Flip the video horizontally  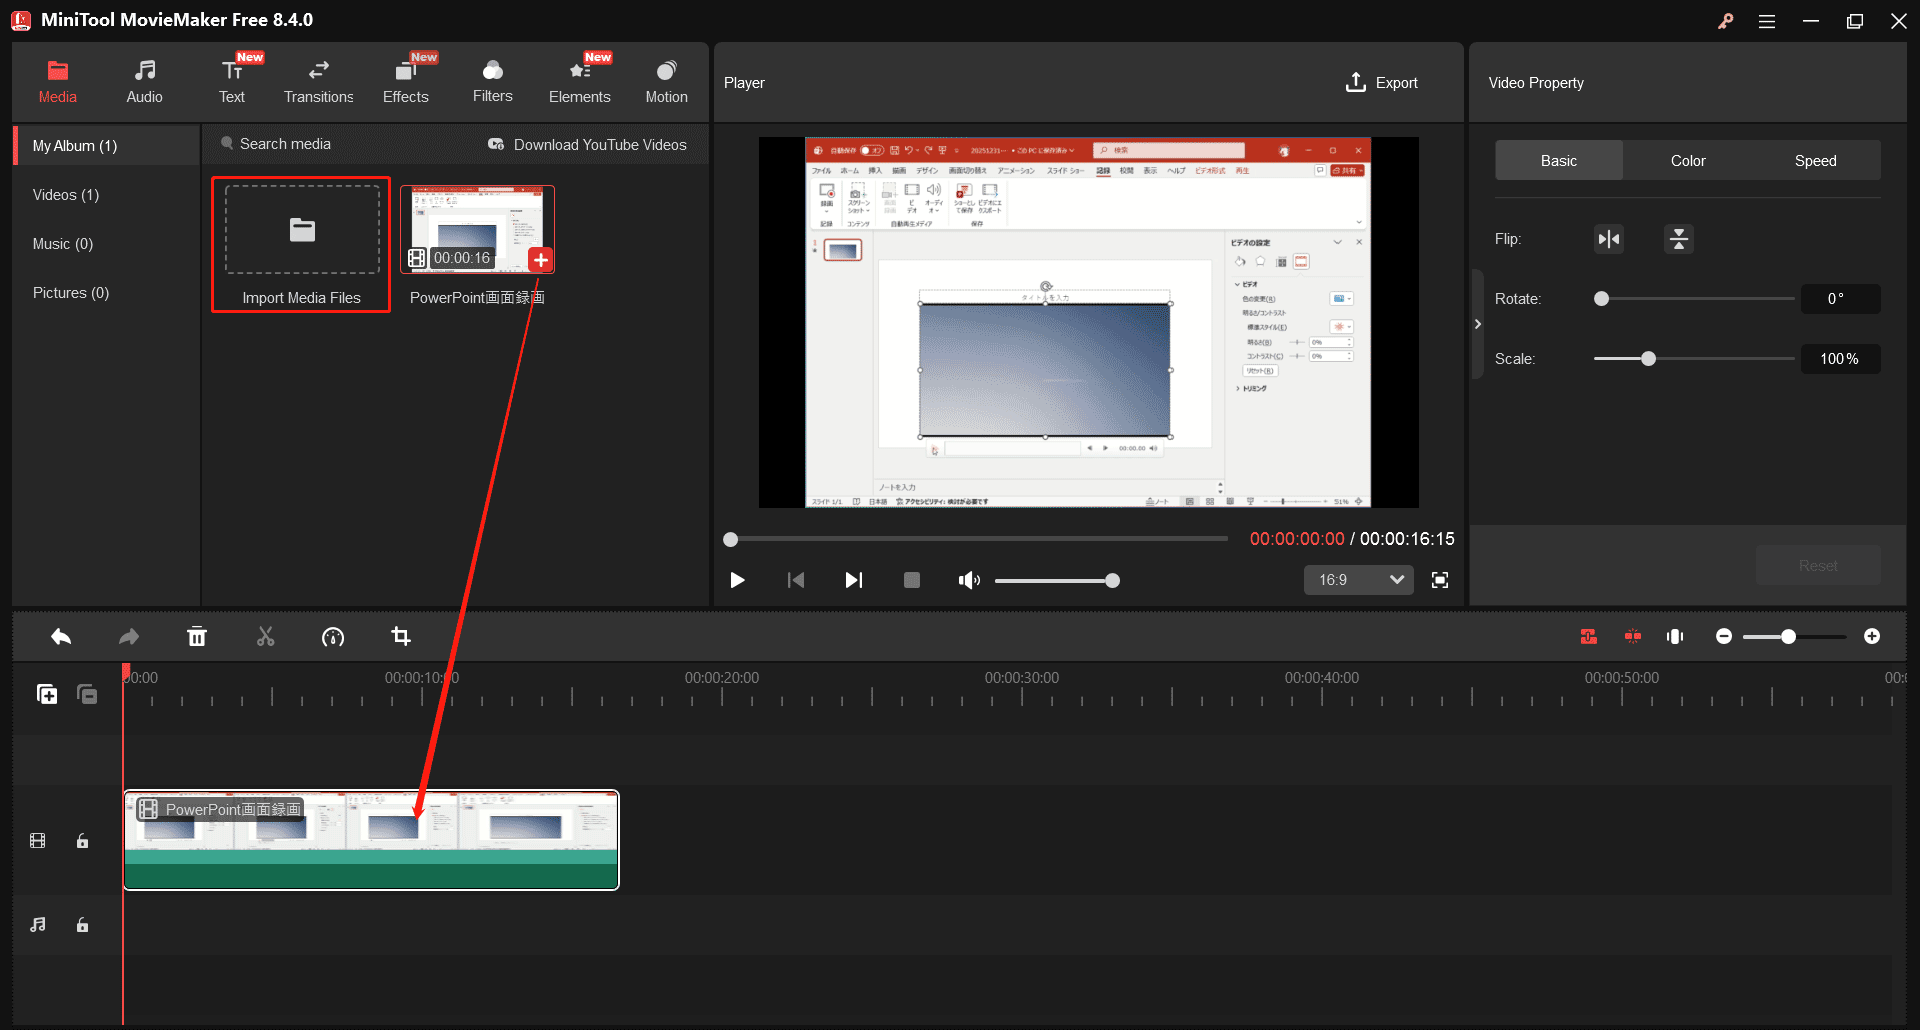[x=1607, y=239]
